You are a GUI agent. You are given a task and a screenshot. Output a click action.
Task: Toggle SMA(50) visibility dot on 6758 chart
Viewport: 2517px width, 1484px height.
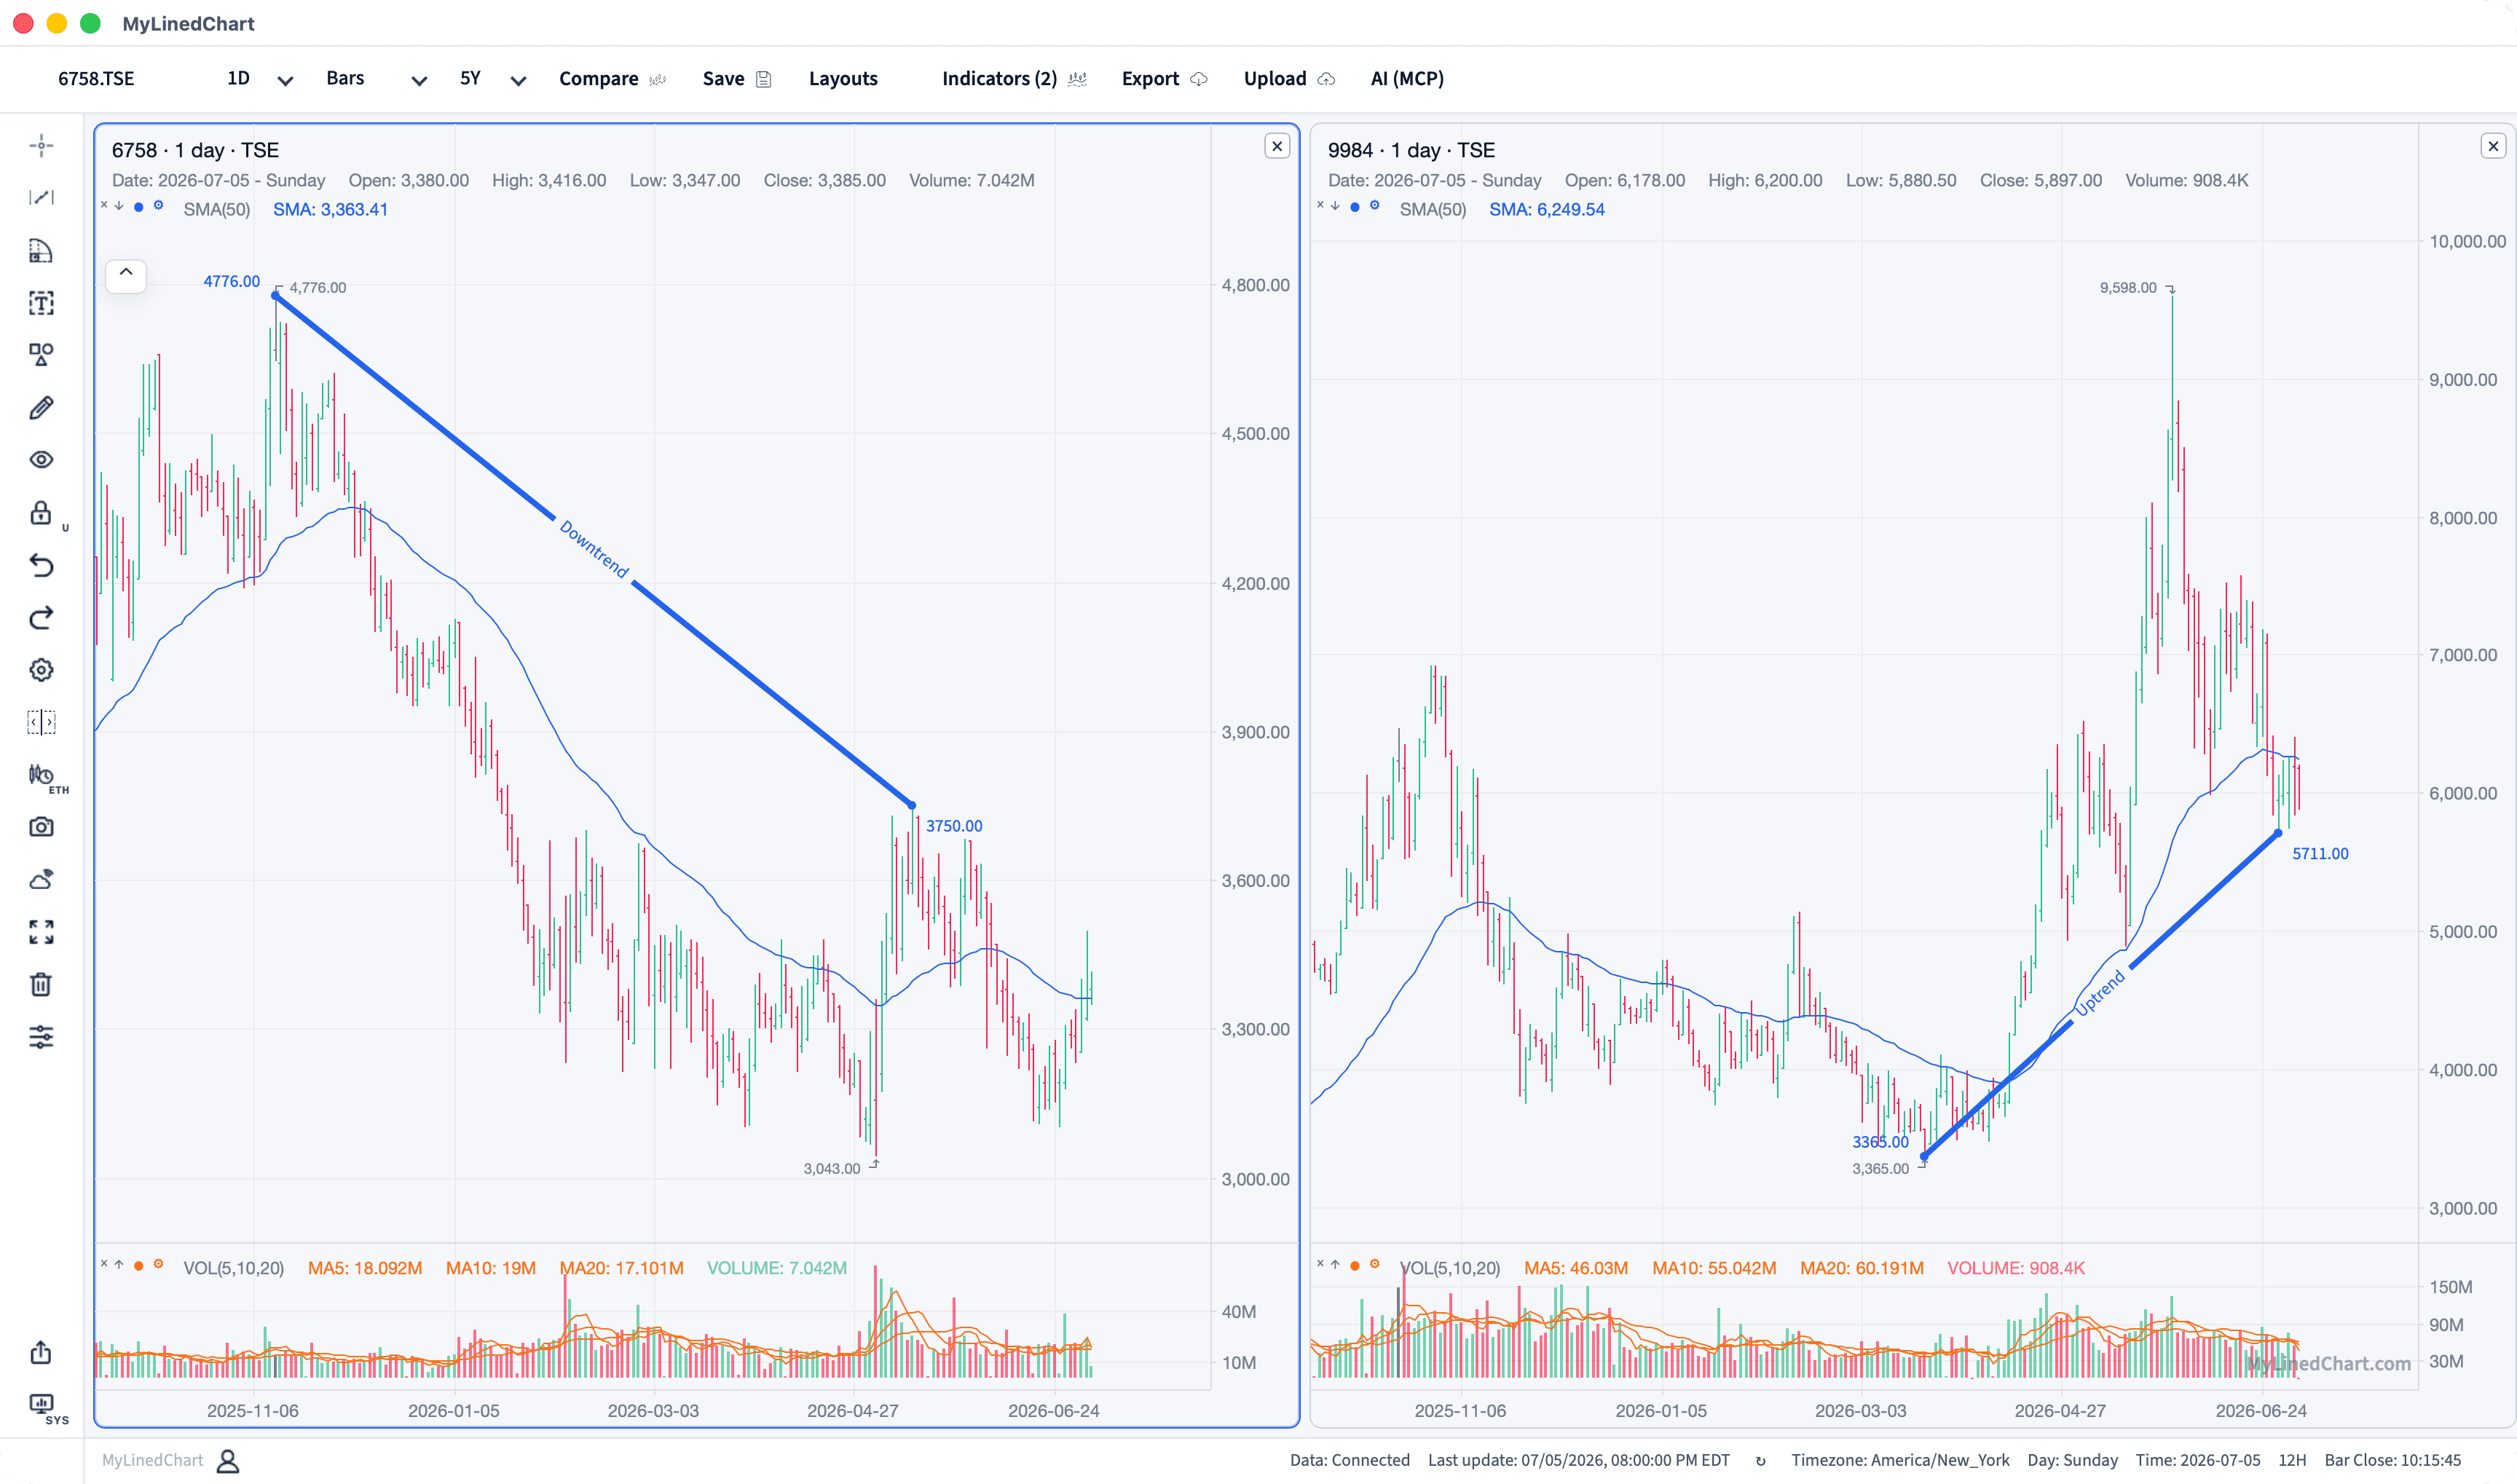point(138,207)
